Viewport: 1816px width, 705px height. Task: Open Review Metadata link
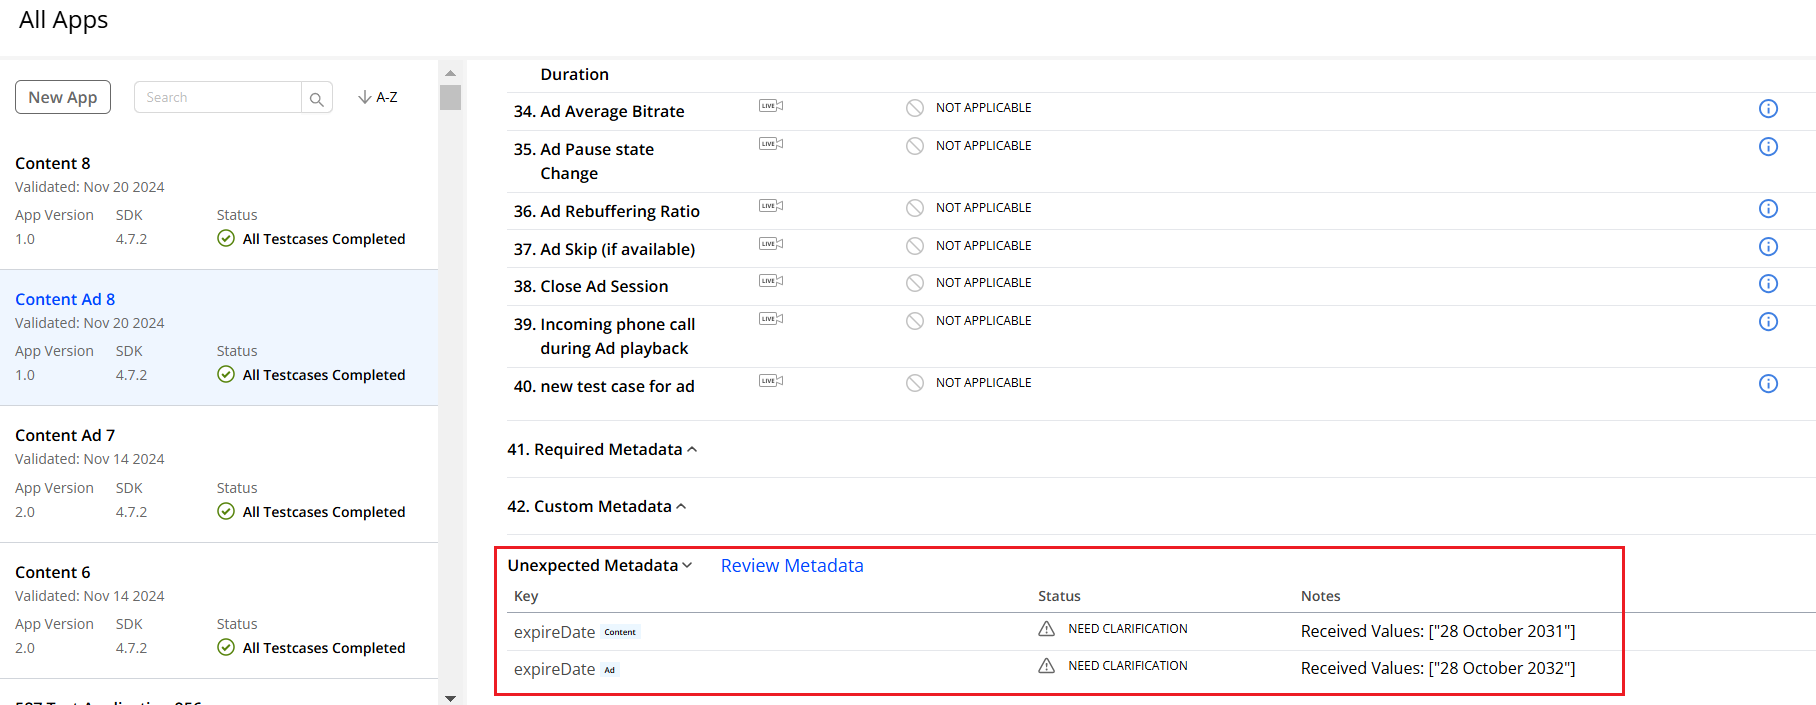tap(792, 565)
